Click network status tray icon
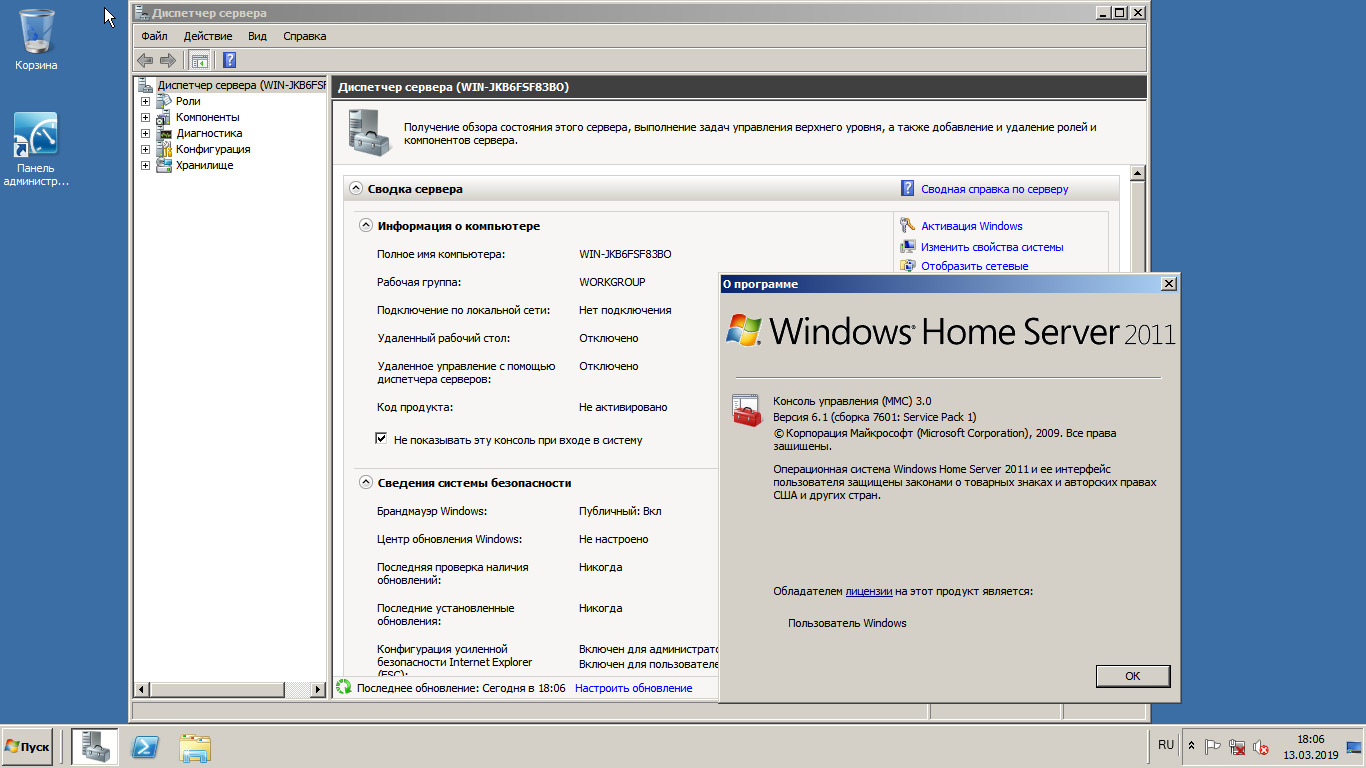Screen dimensions: 1366x768 [x=1237, y=746]
